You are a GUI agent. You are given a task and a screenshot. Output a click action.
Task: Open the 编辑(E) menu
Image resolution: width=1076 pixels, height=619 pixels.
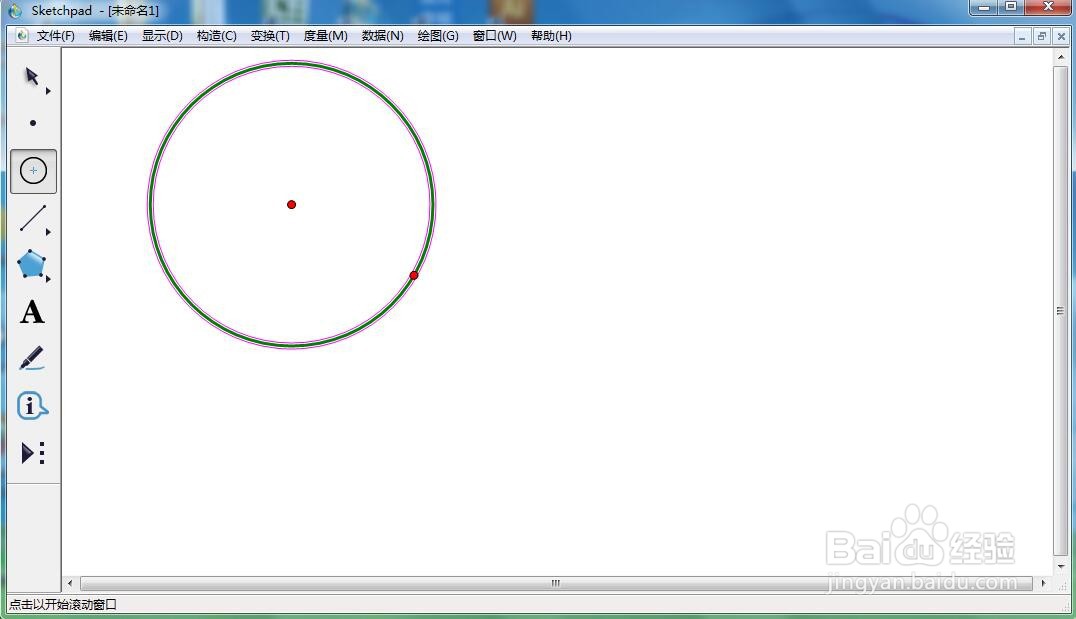tap(108, 36)
